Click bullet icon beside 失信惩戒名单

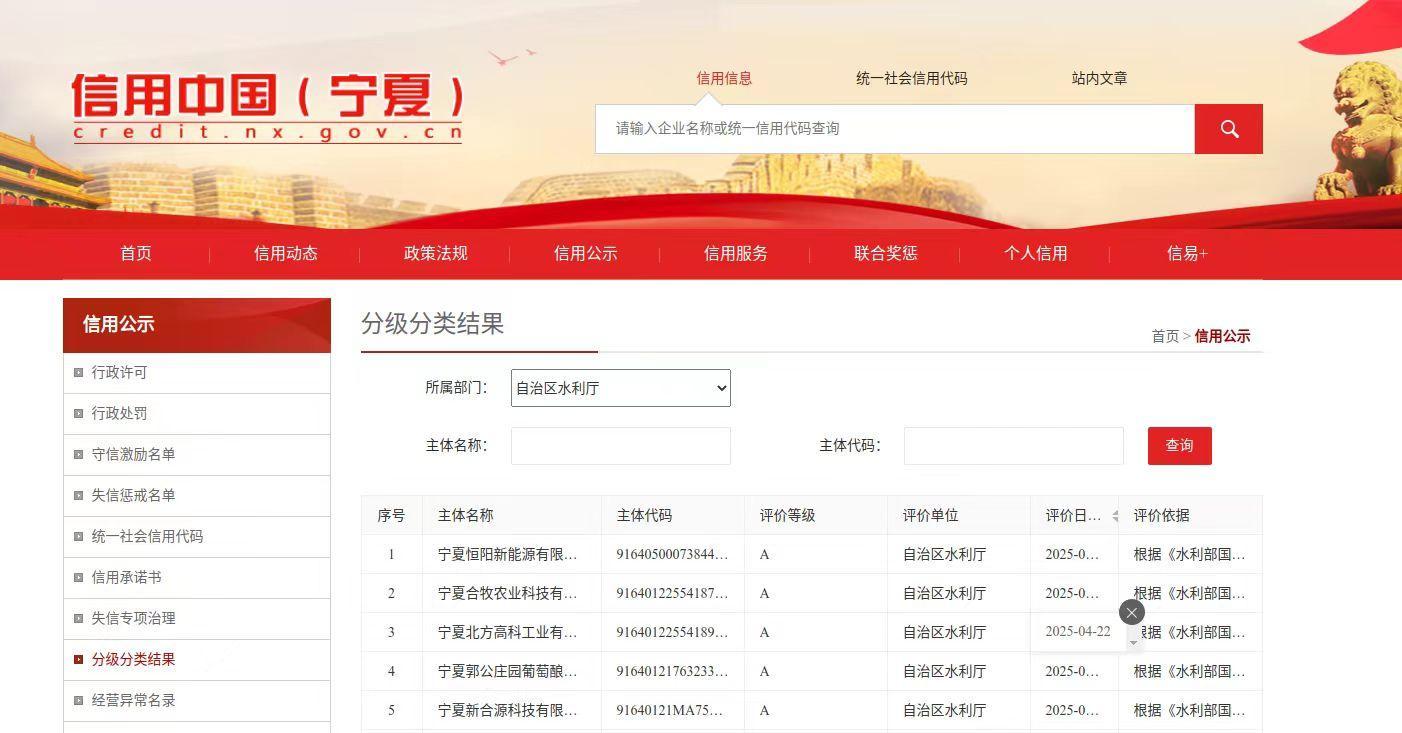tap(79, 496)
